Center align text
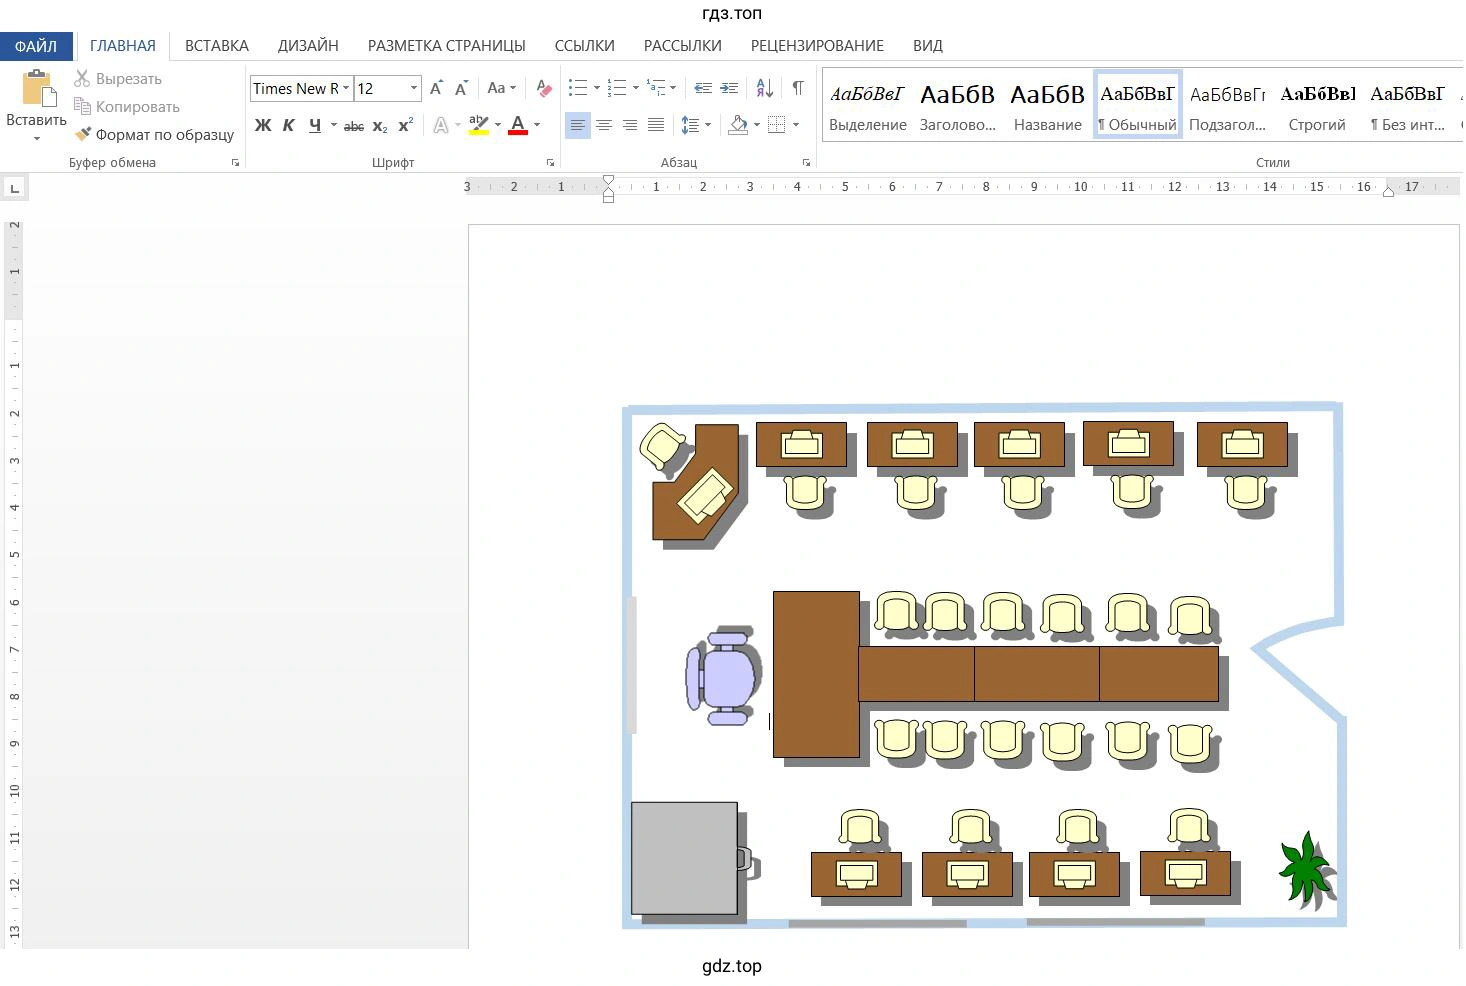 click(604, 125)
